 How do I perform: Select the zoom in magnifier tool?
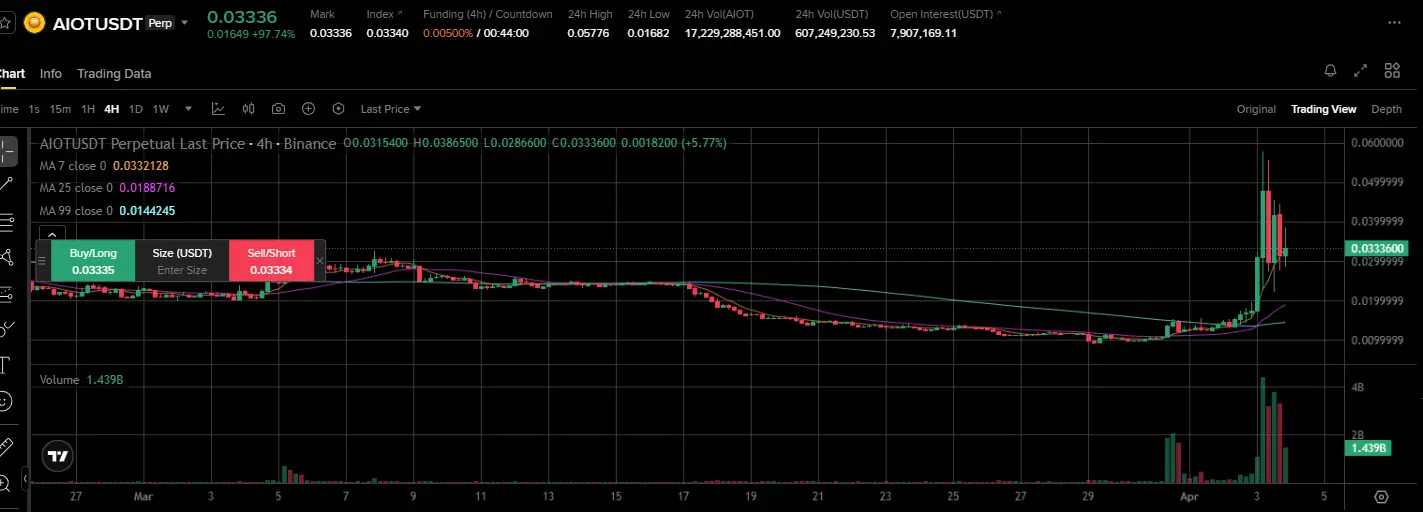6,482
